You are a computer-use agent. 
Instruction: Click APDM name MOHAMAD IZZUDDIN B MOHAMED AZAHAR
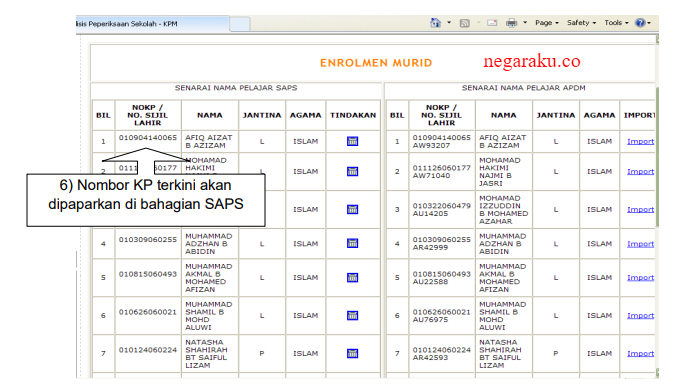point(504,209)
